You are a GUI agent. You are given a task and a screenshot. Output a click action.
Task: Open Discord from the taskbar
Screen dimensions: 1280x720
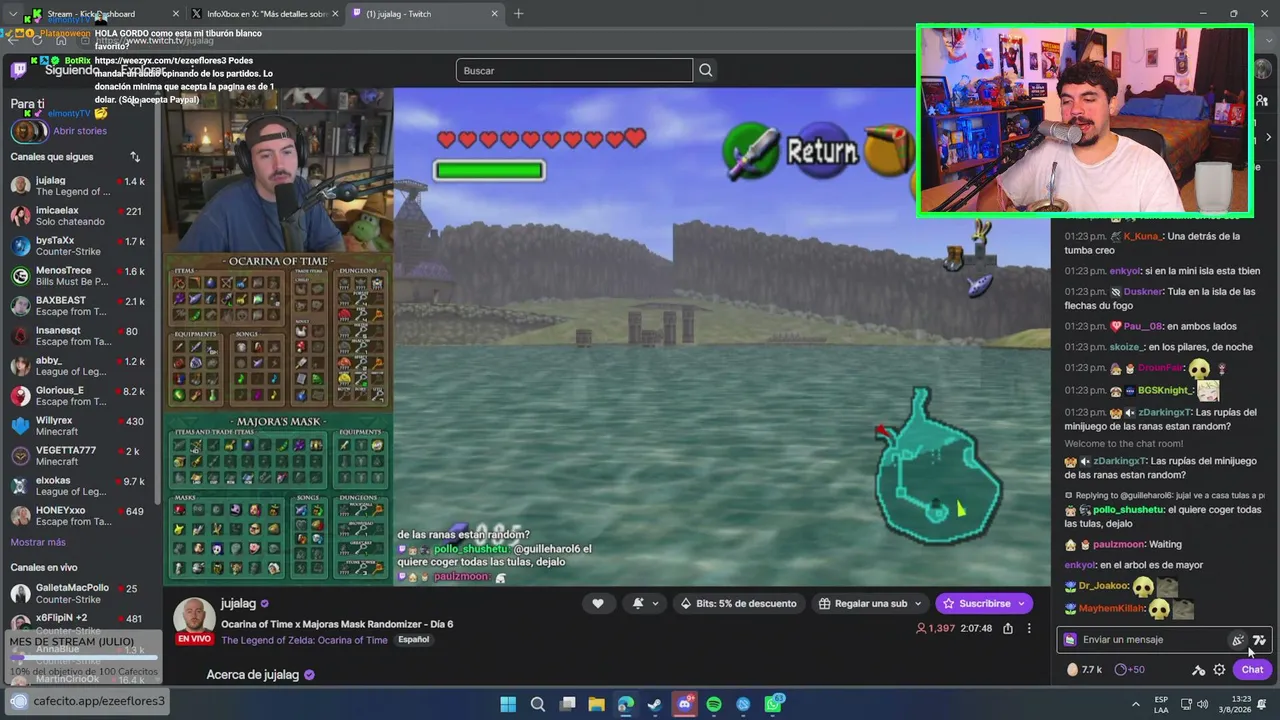point(684,704)
